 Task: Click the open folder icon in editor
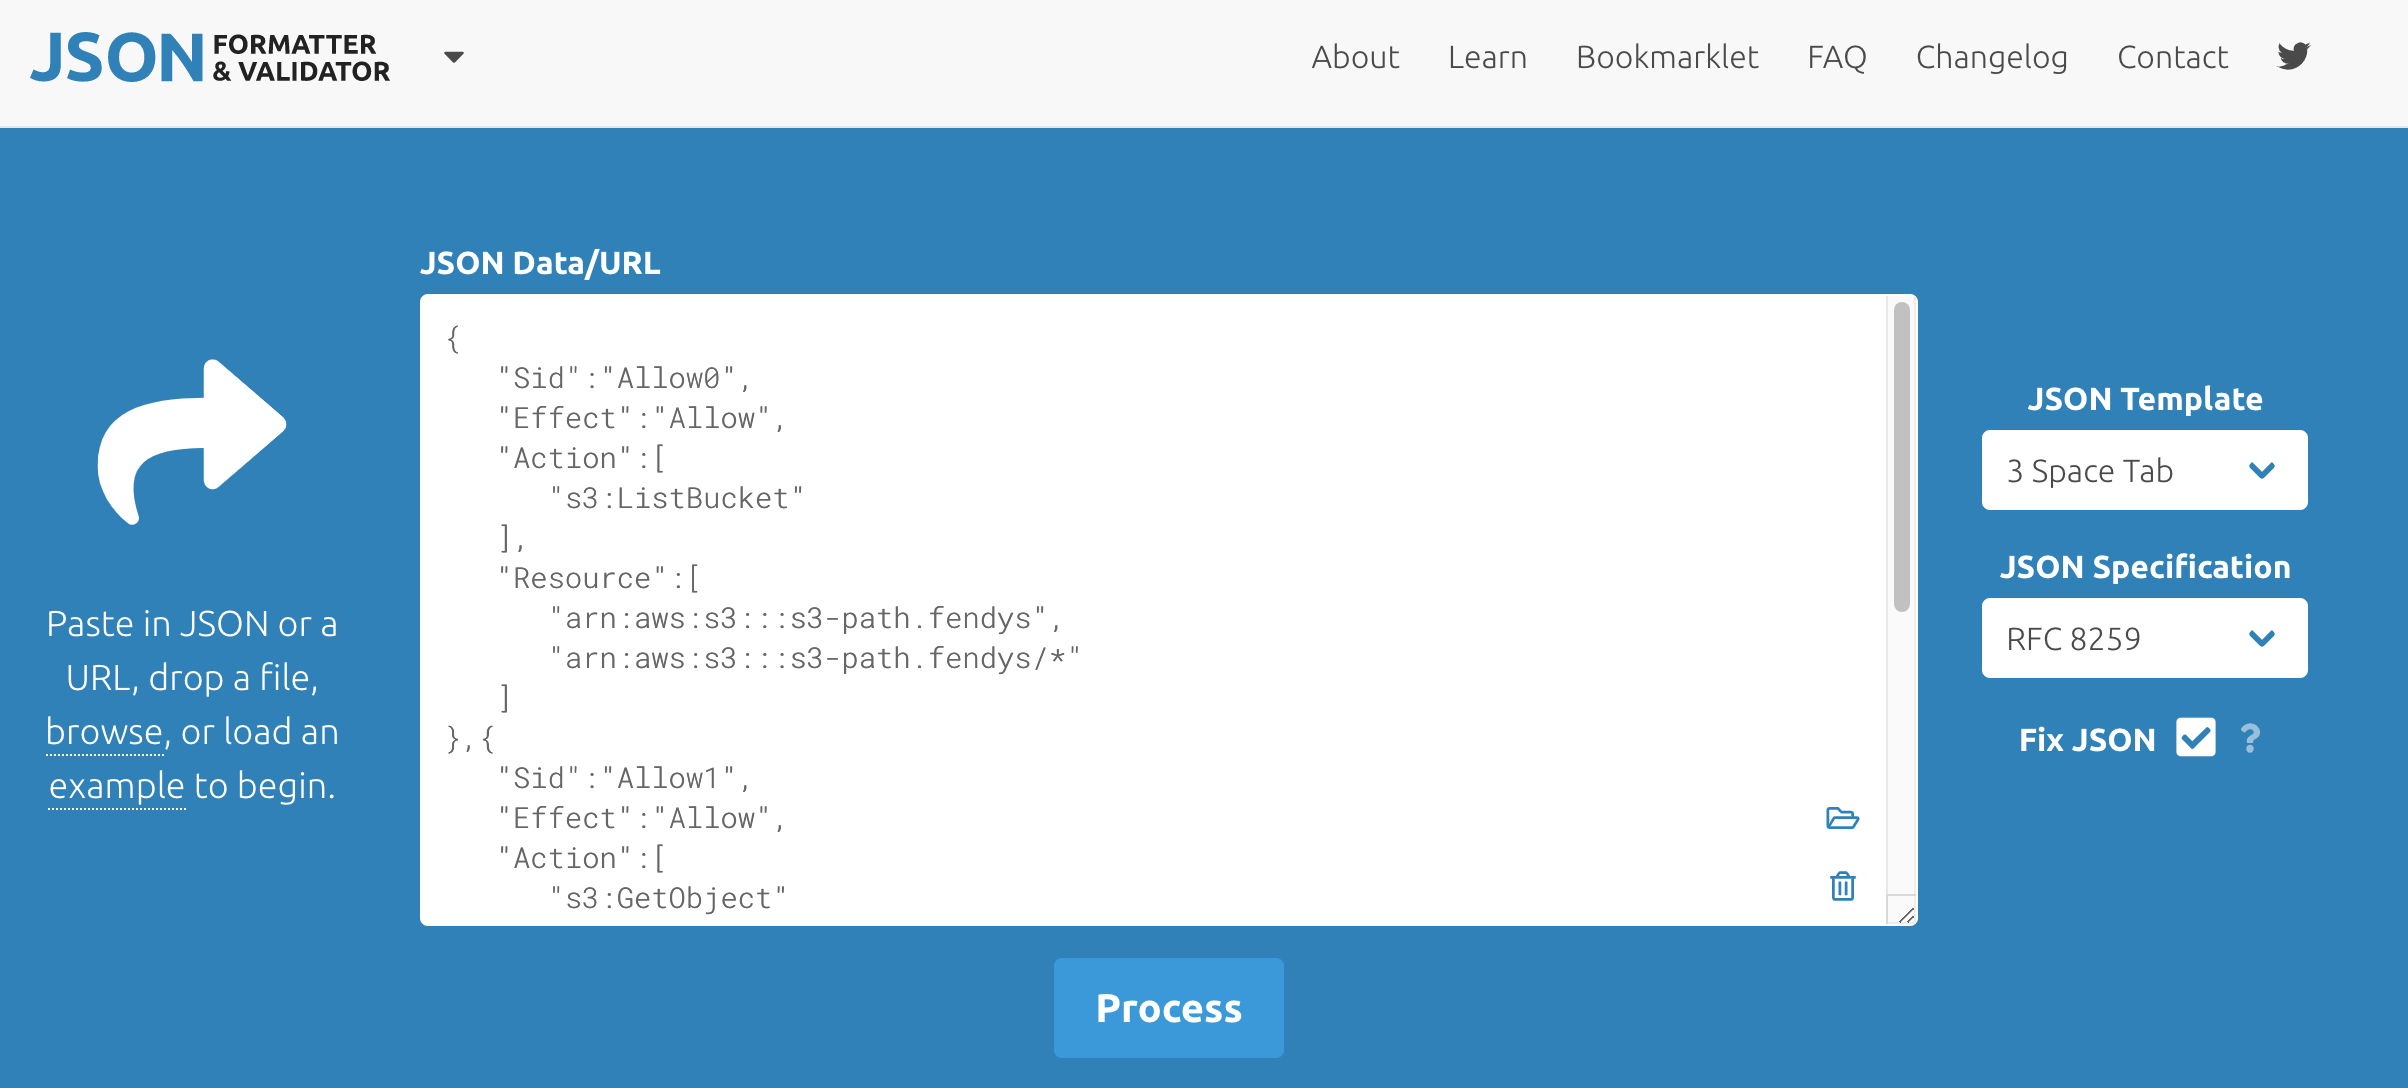1841,818
